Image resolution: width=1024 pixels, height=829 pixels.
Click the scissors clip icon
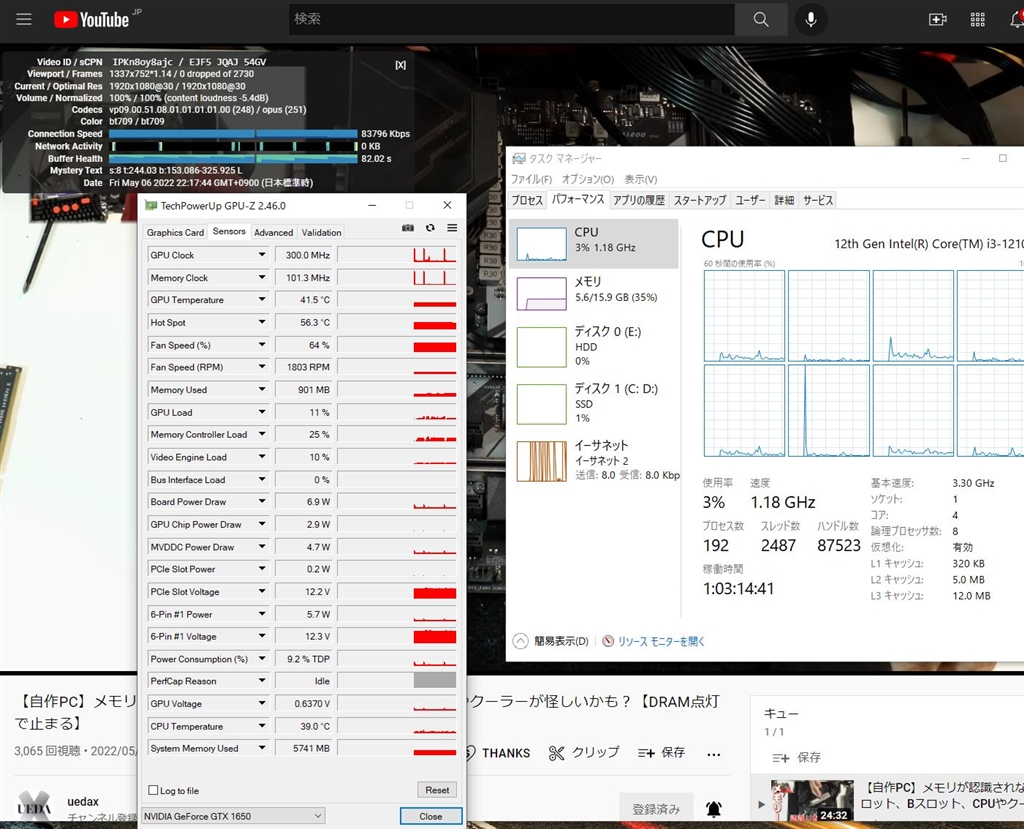[x=556, y=753]
